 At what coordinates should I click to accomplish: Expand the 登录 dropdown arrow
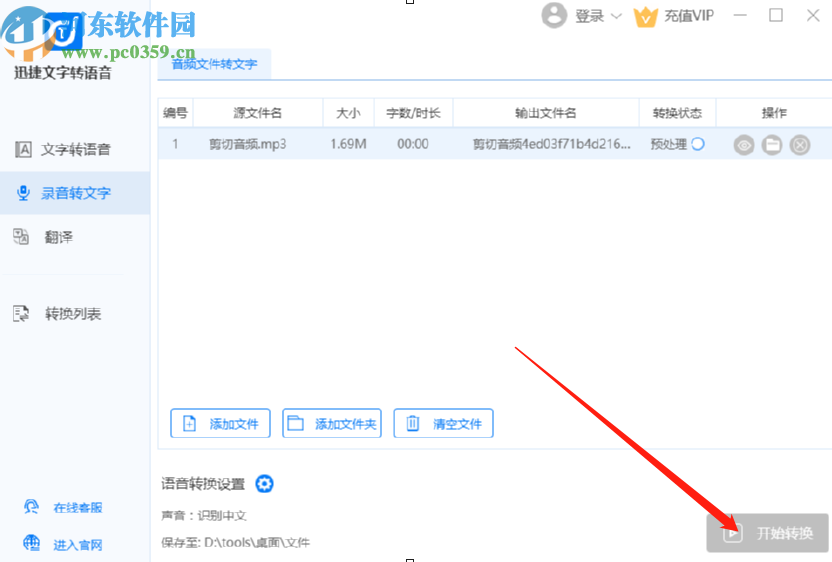tap(616, 16)
